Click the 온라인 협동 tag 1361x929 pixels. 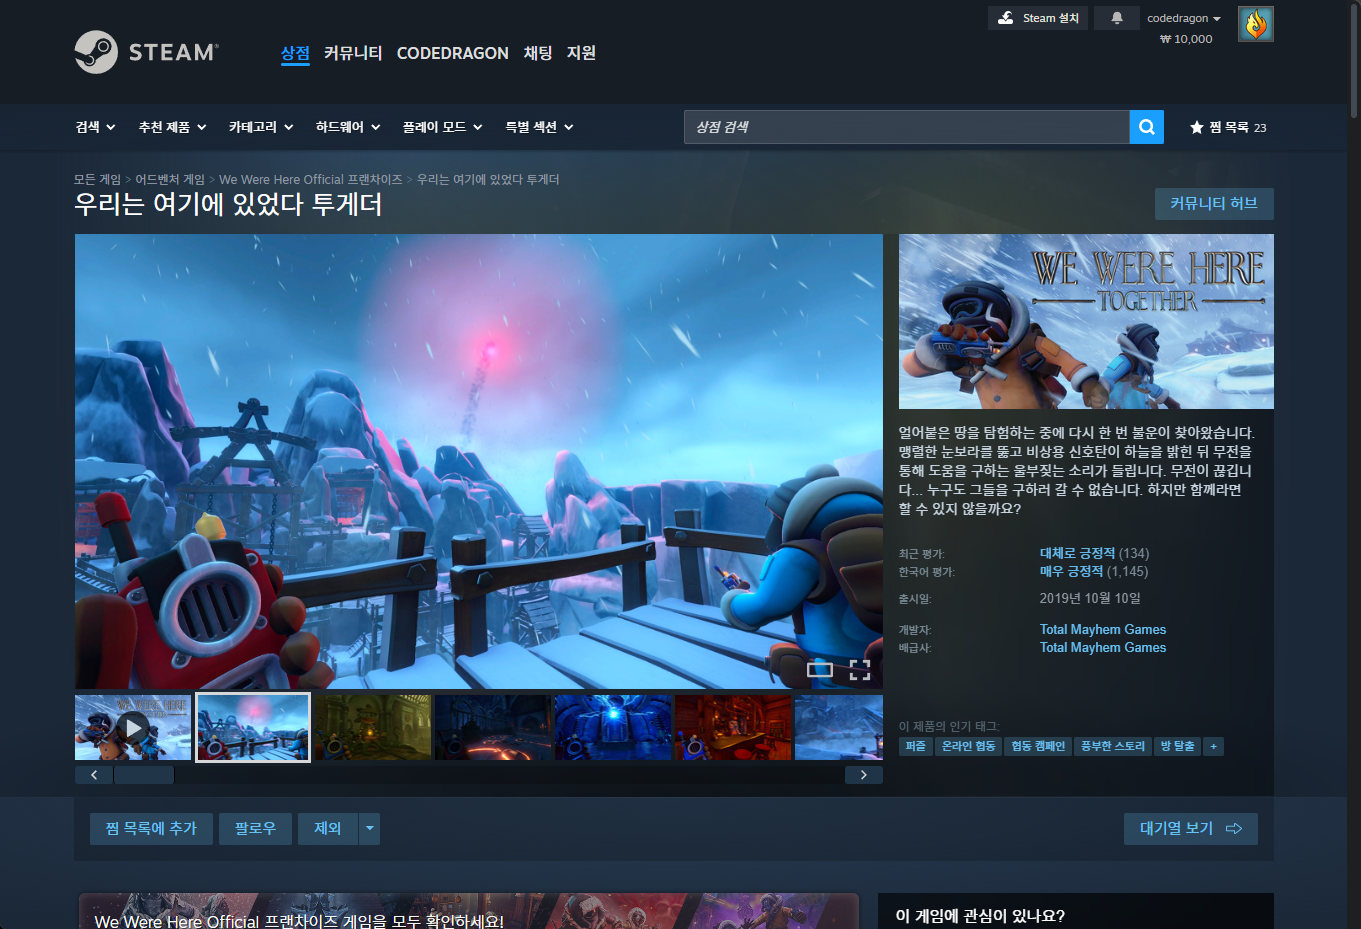coord(969,747)
